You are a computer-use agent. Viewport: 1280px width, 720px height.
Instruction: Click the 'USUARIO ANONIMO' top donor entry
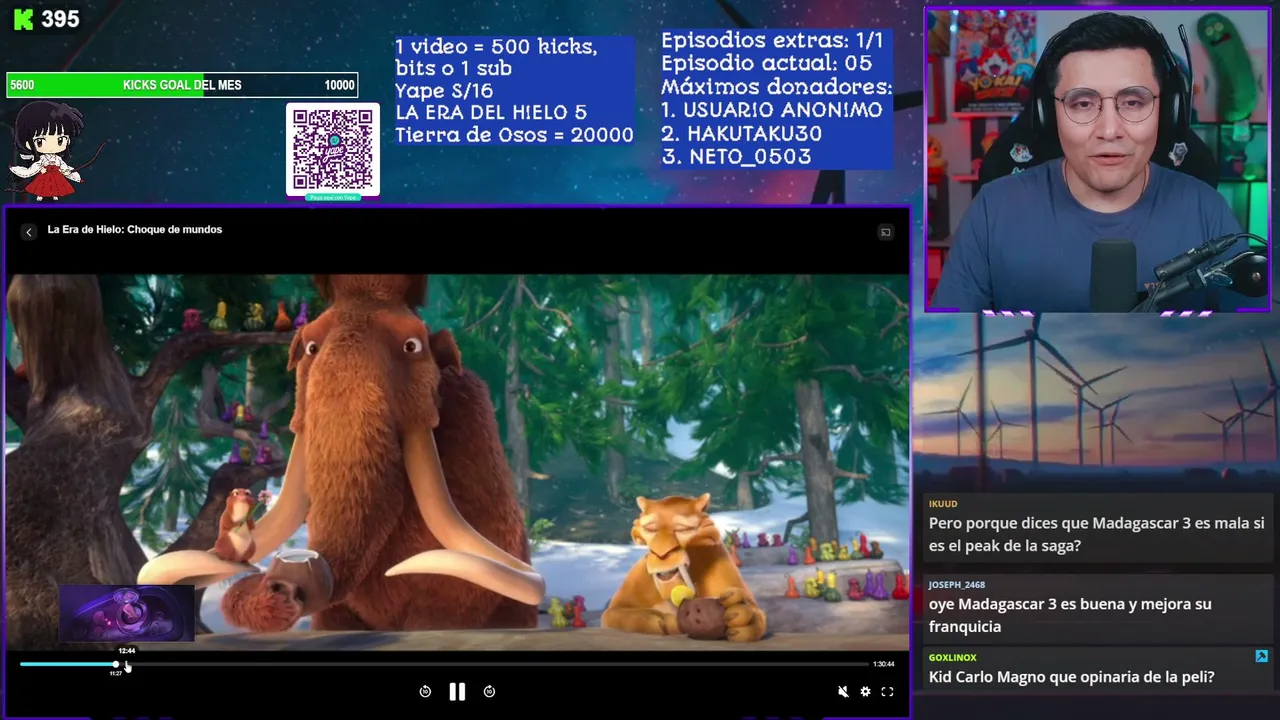pos(784,110)
